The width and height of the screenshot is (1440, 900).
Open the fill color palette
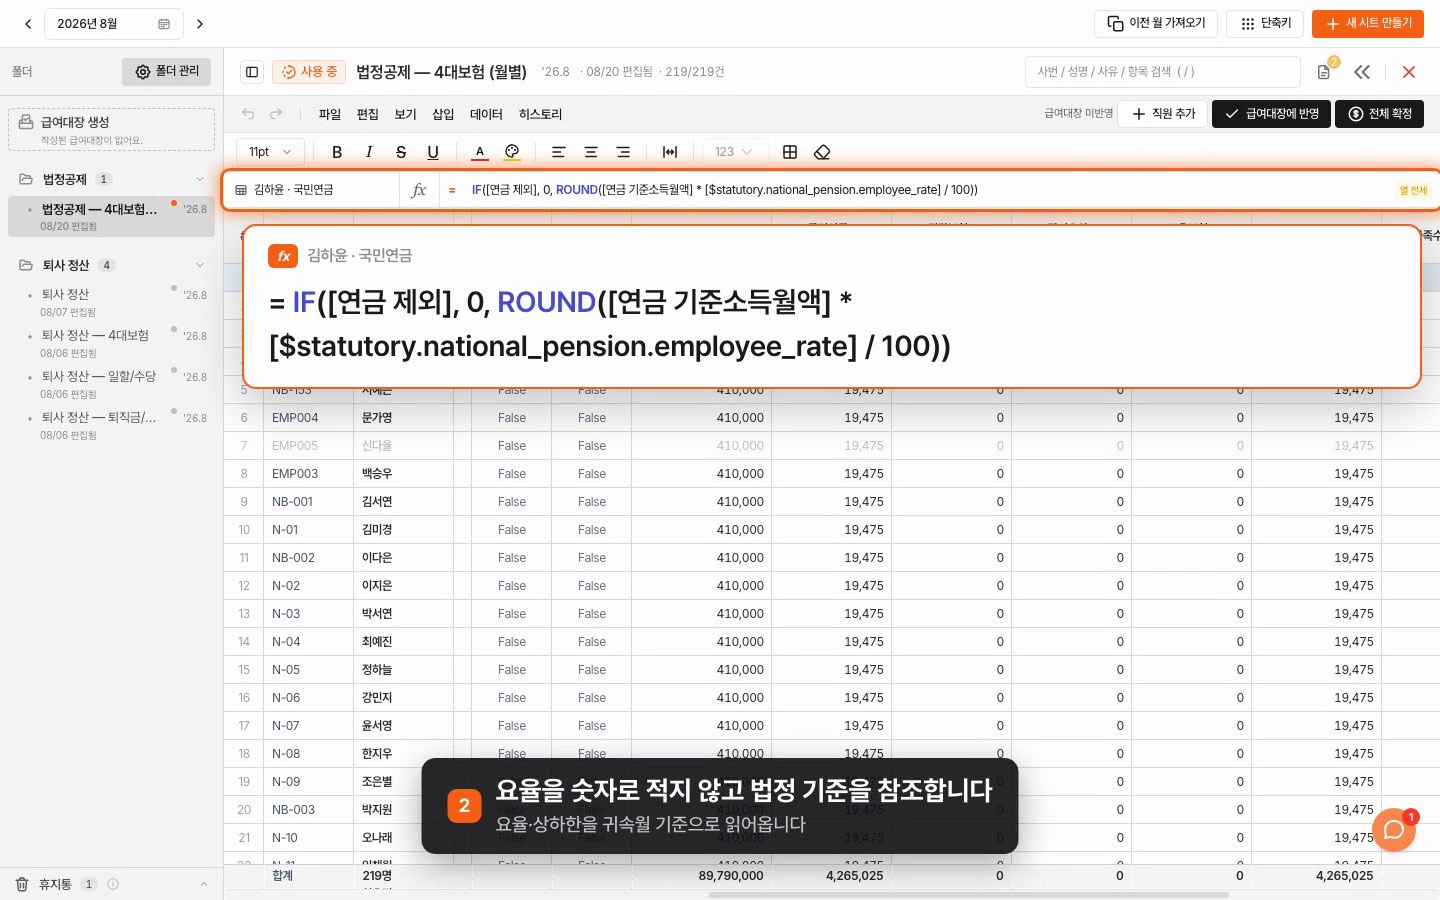point(512,152)
